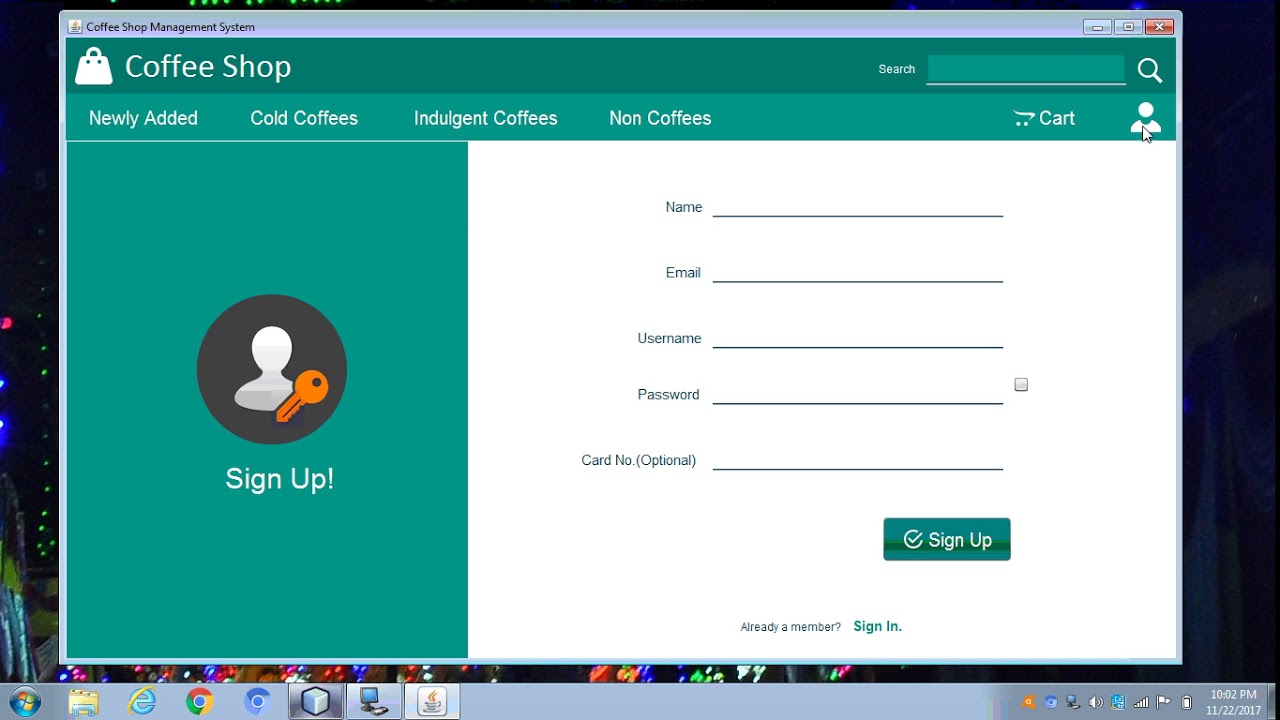Open the Non Coffees category
Screen dimensions: 1280x720
660,118
